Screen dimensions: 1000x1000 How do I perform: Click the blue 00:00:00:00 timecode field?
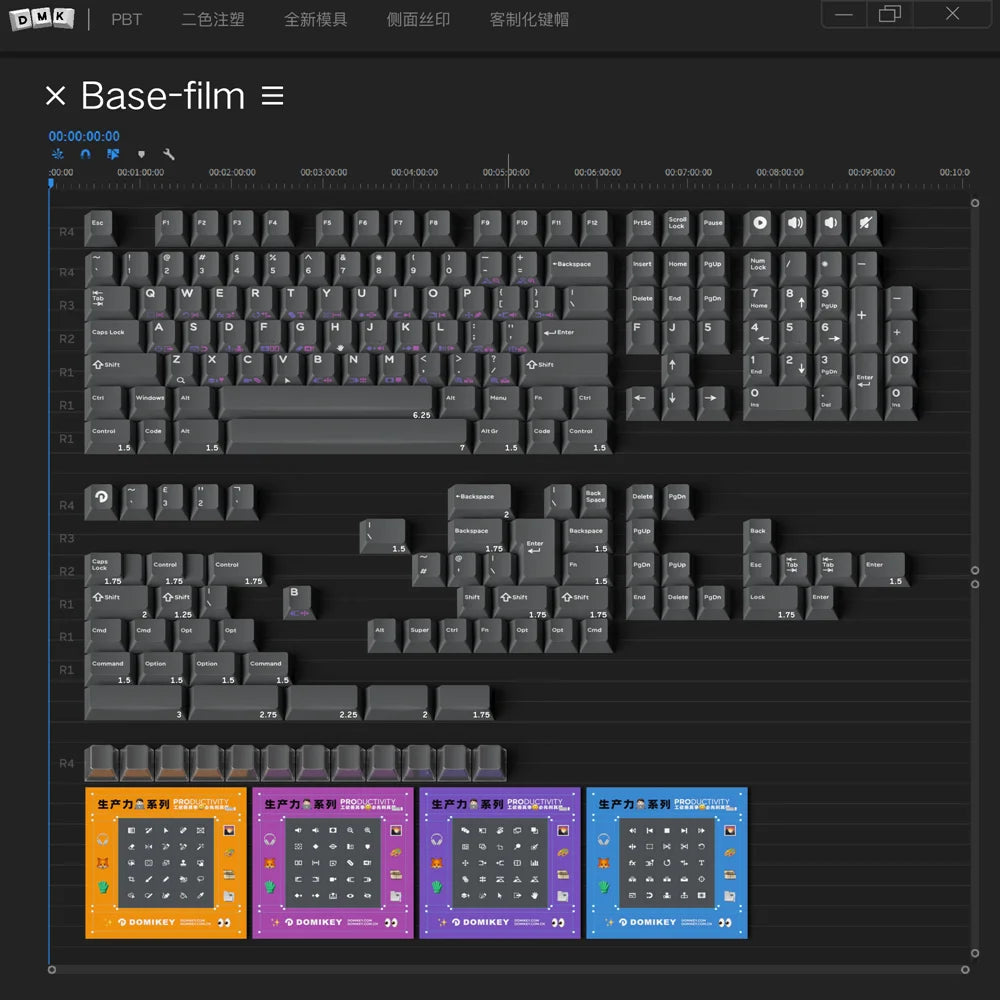tap(84, 136)
